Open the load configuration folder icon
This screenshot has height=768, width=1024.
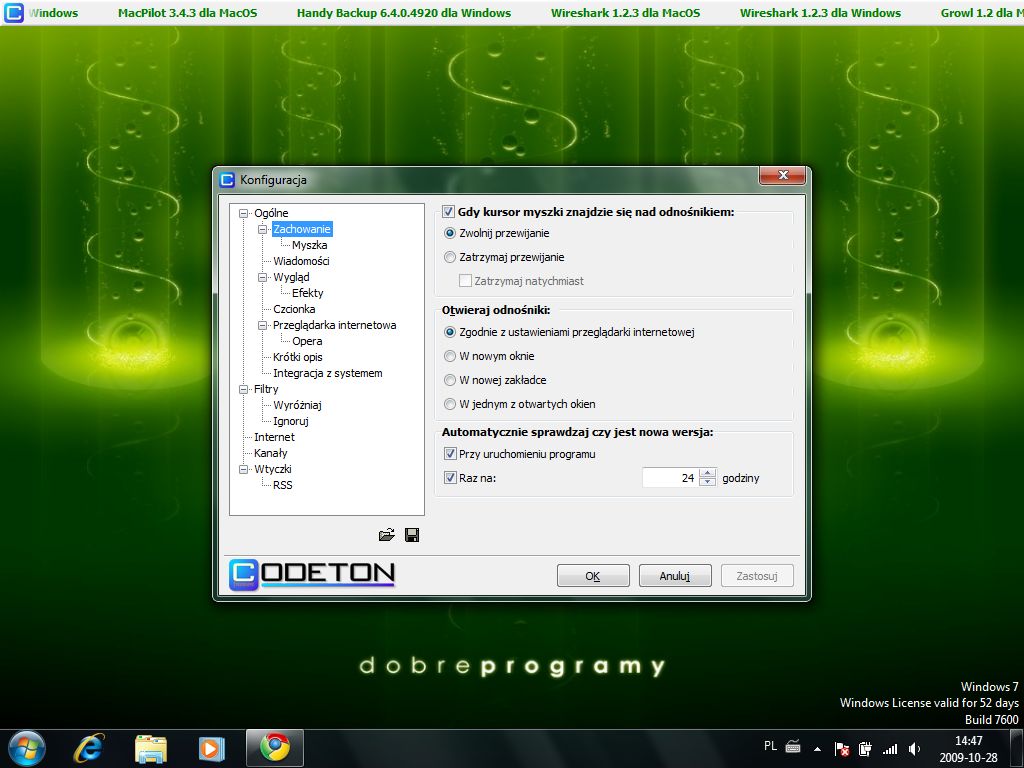click(x=387, y=536)
